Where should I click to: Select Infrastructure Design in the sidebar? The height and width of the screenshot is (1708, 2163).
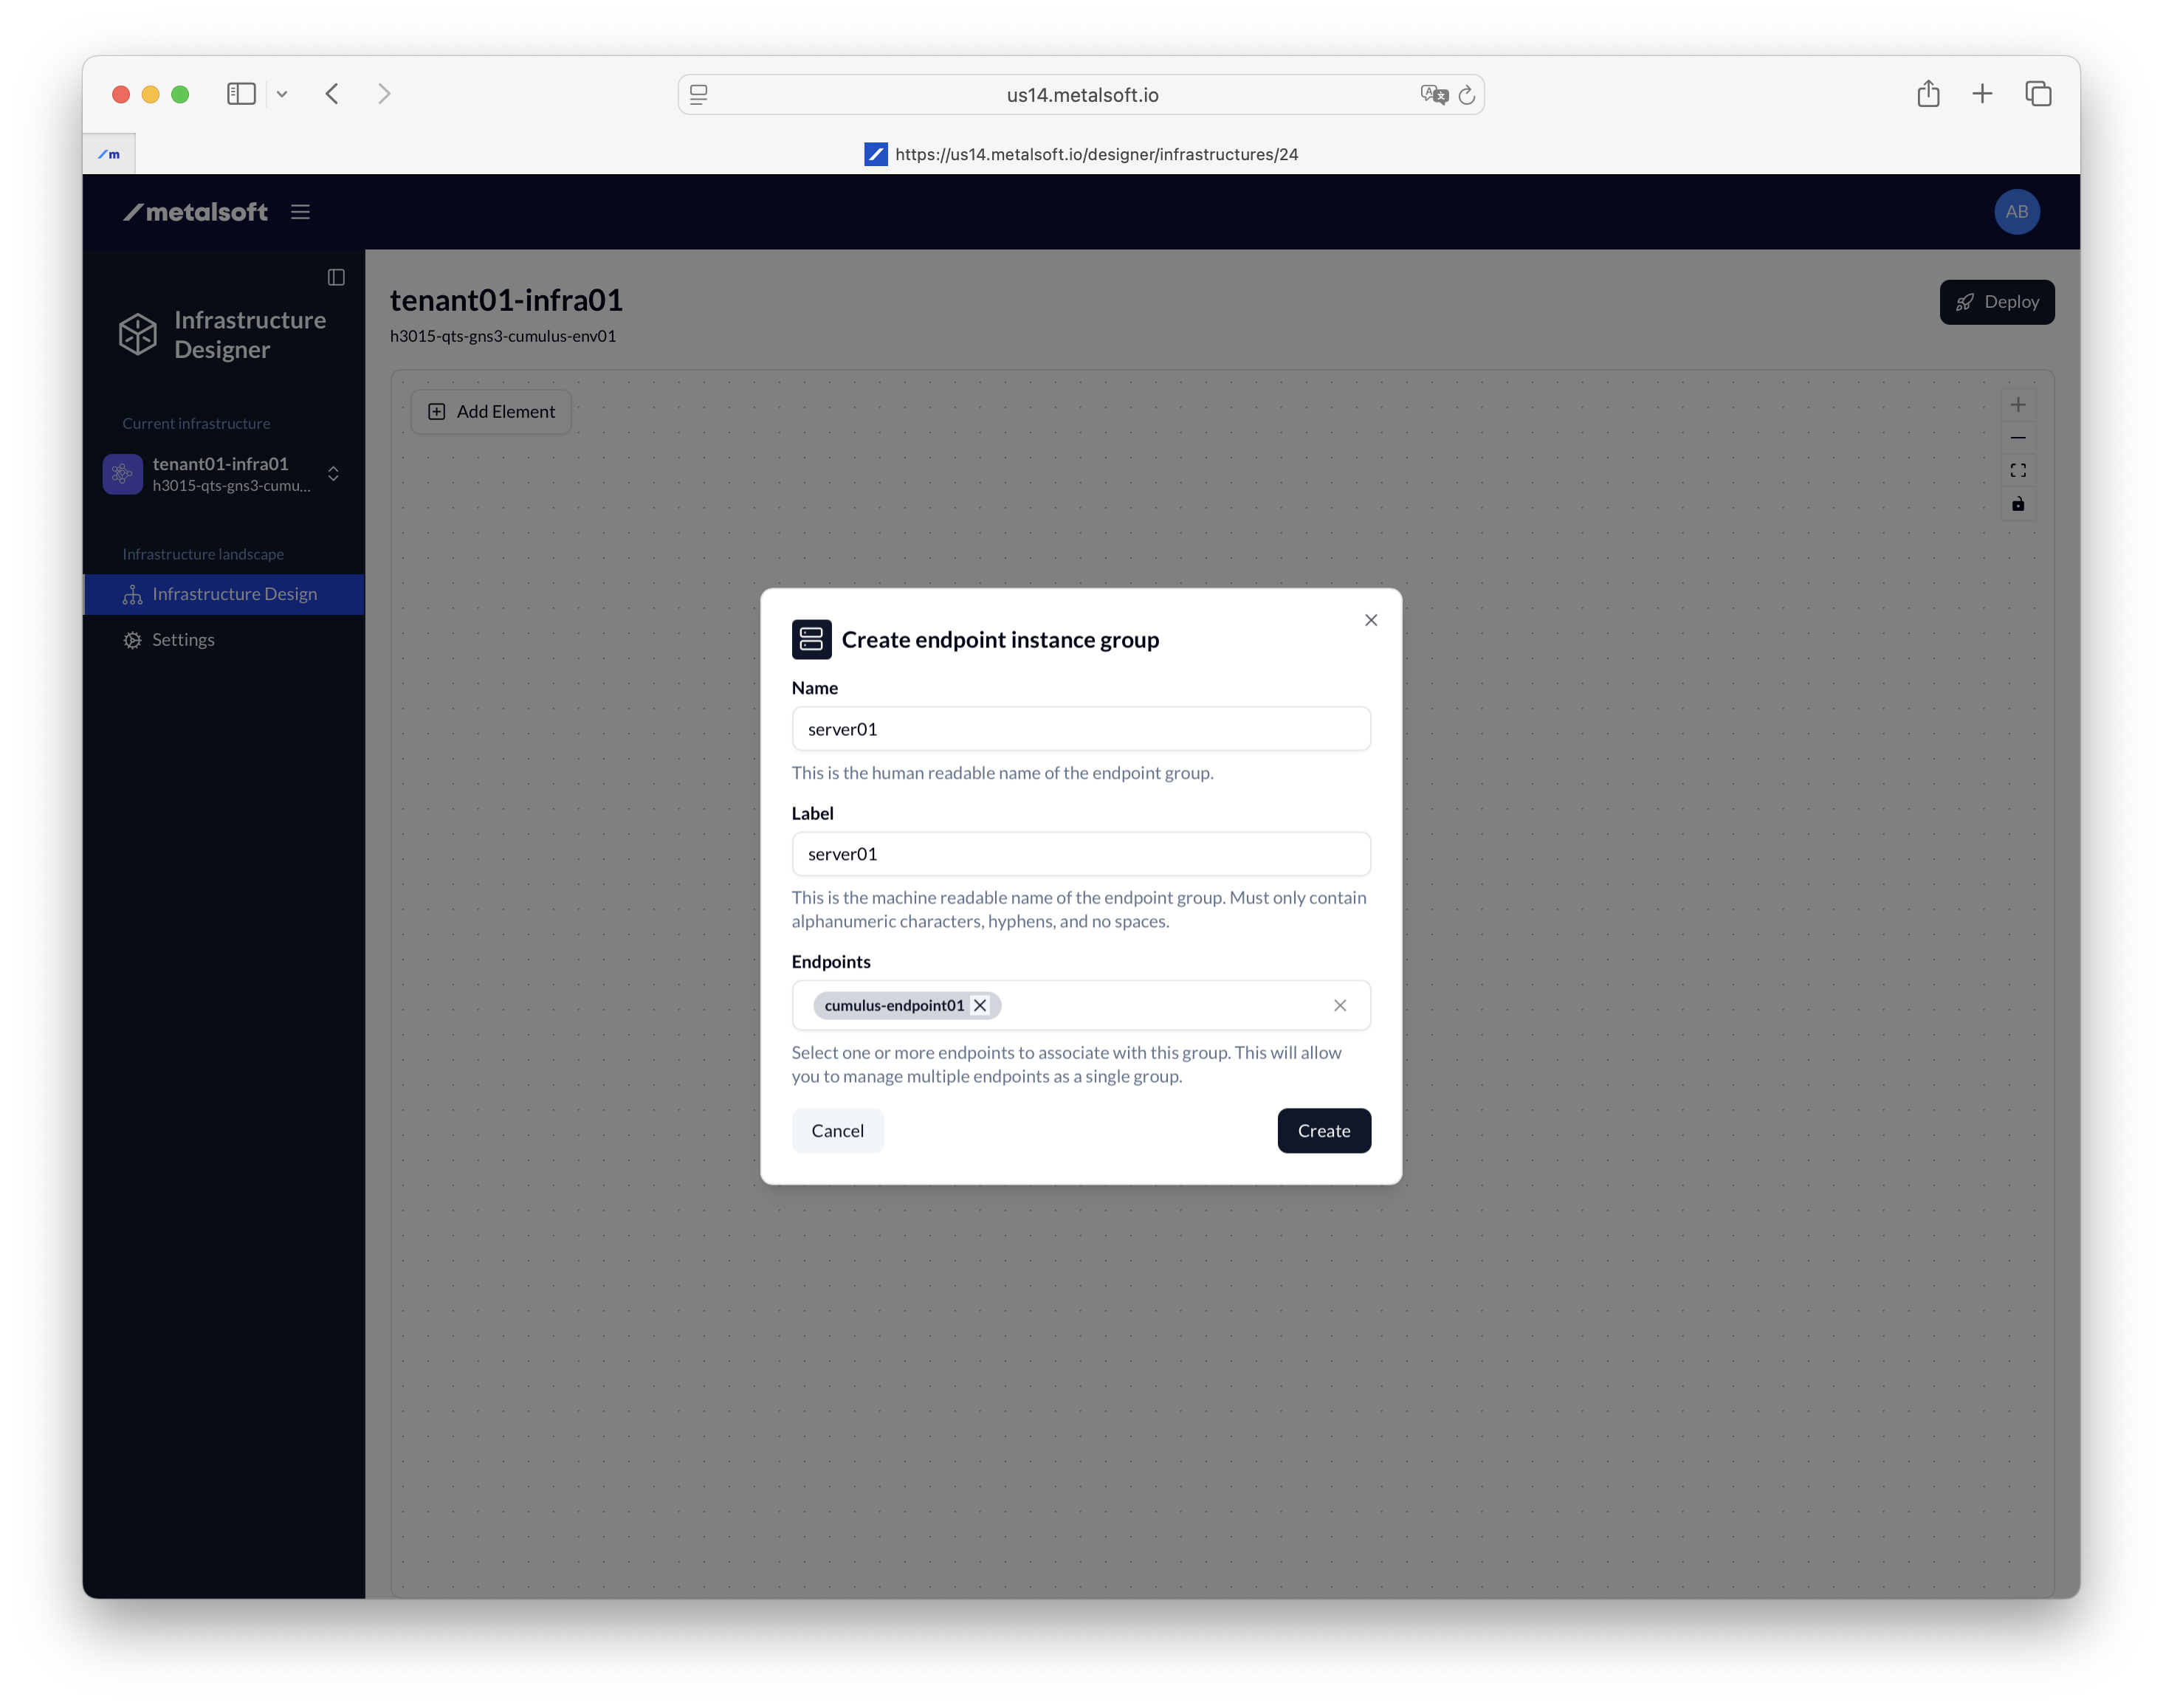coord(234,593)
